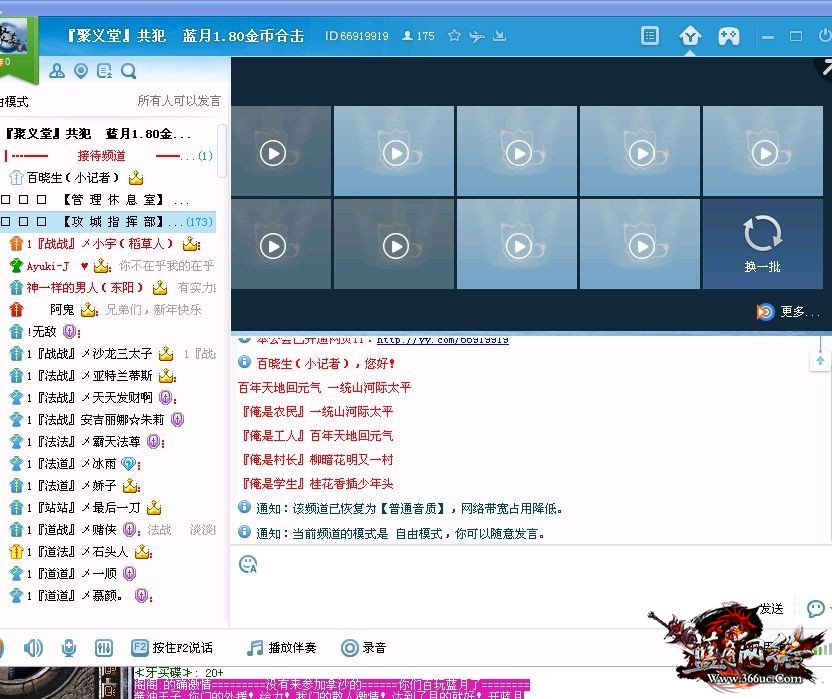Image resolution: width=832 pixels, height=699 pixels.
Task: Play the first video thumbnail
Action: [272, 152]
